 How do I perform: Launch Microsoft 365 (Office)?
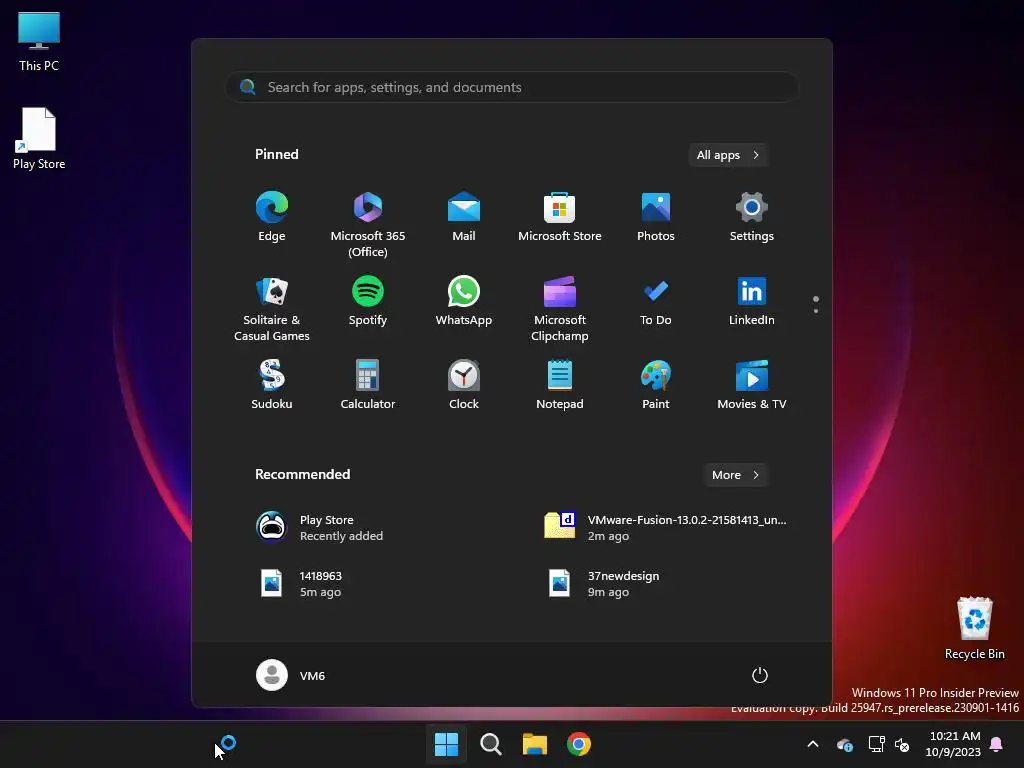pyautogui.click(x=368, y=224)
